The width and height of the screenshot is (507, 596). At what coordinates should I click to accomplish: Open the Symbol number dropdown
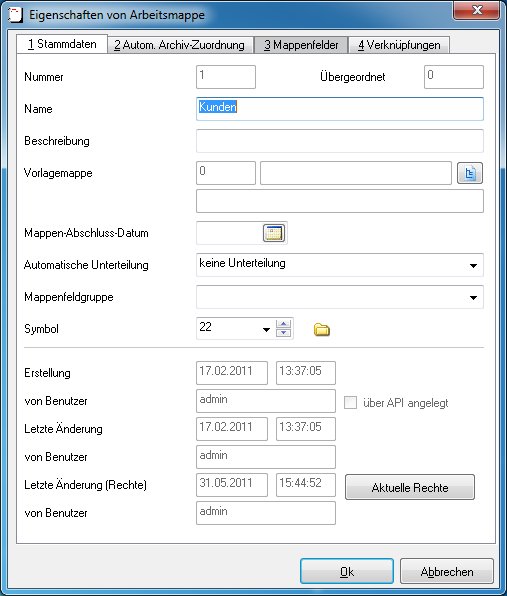pos(266,329)
